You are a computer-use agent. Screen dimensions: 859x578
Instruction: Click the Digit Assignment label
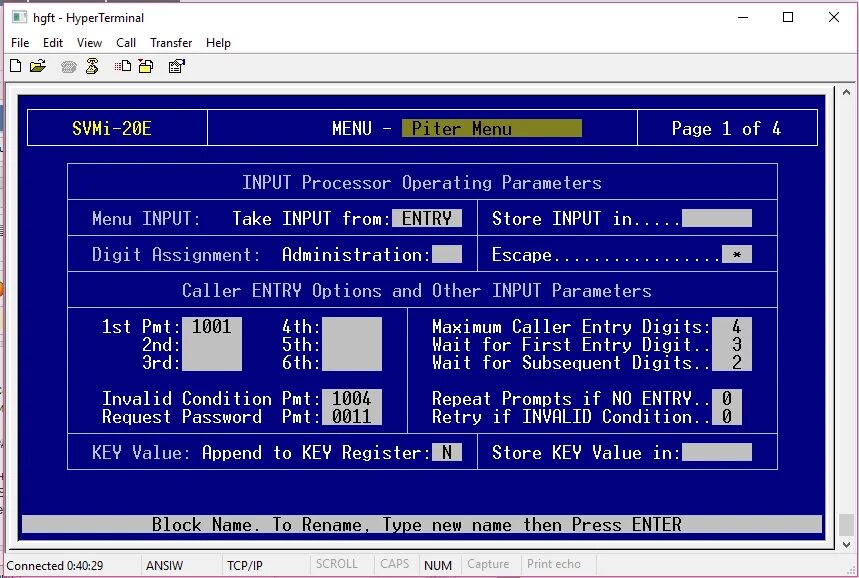click(x=176, y=254)
